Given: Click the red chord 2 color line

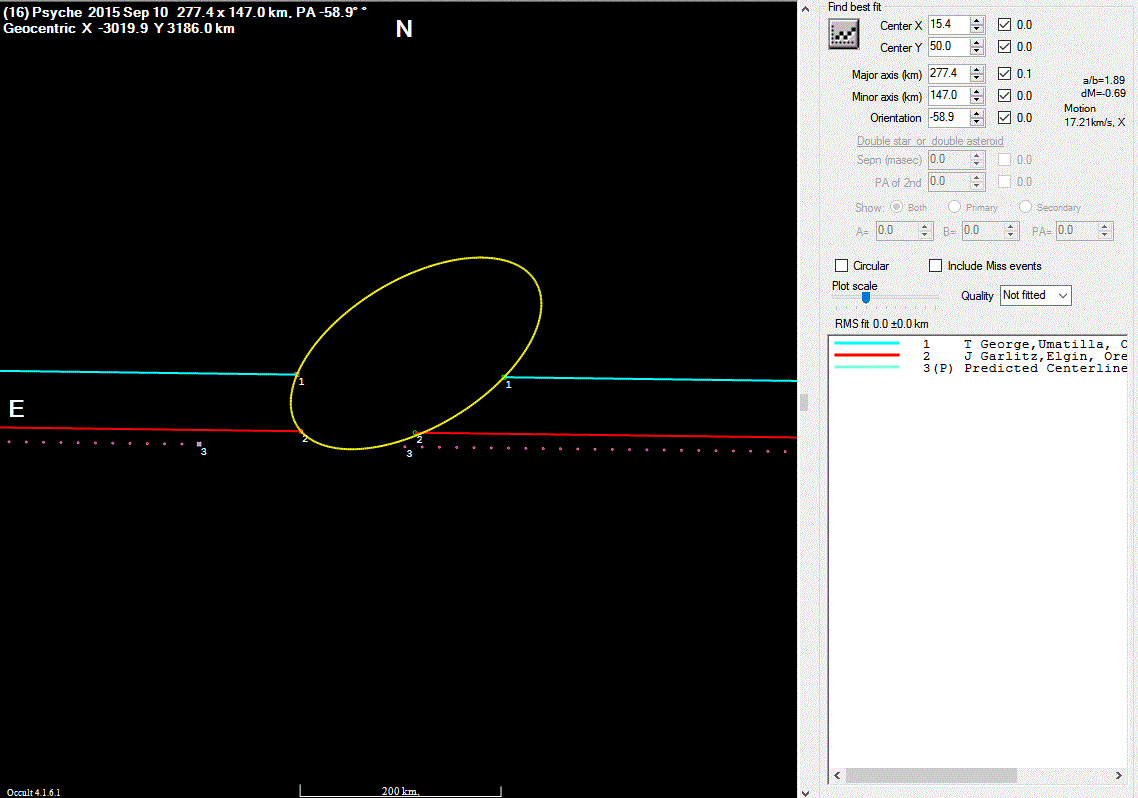Looking at the screenshot, I should (867, 355).
